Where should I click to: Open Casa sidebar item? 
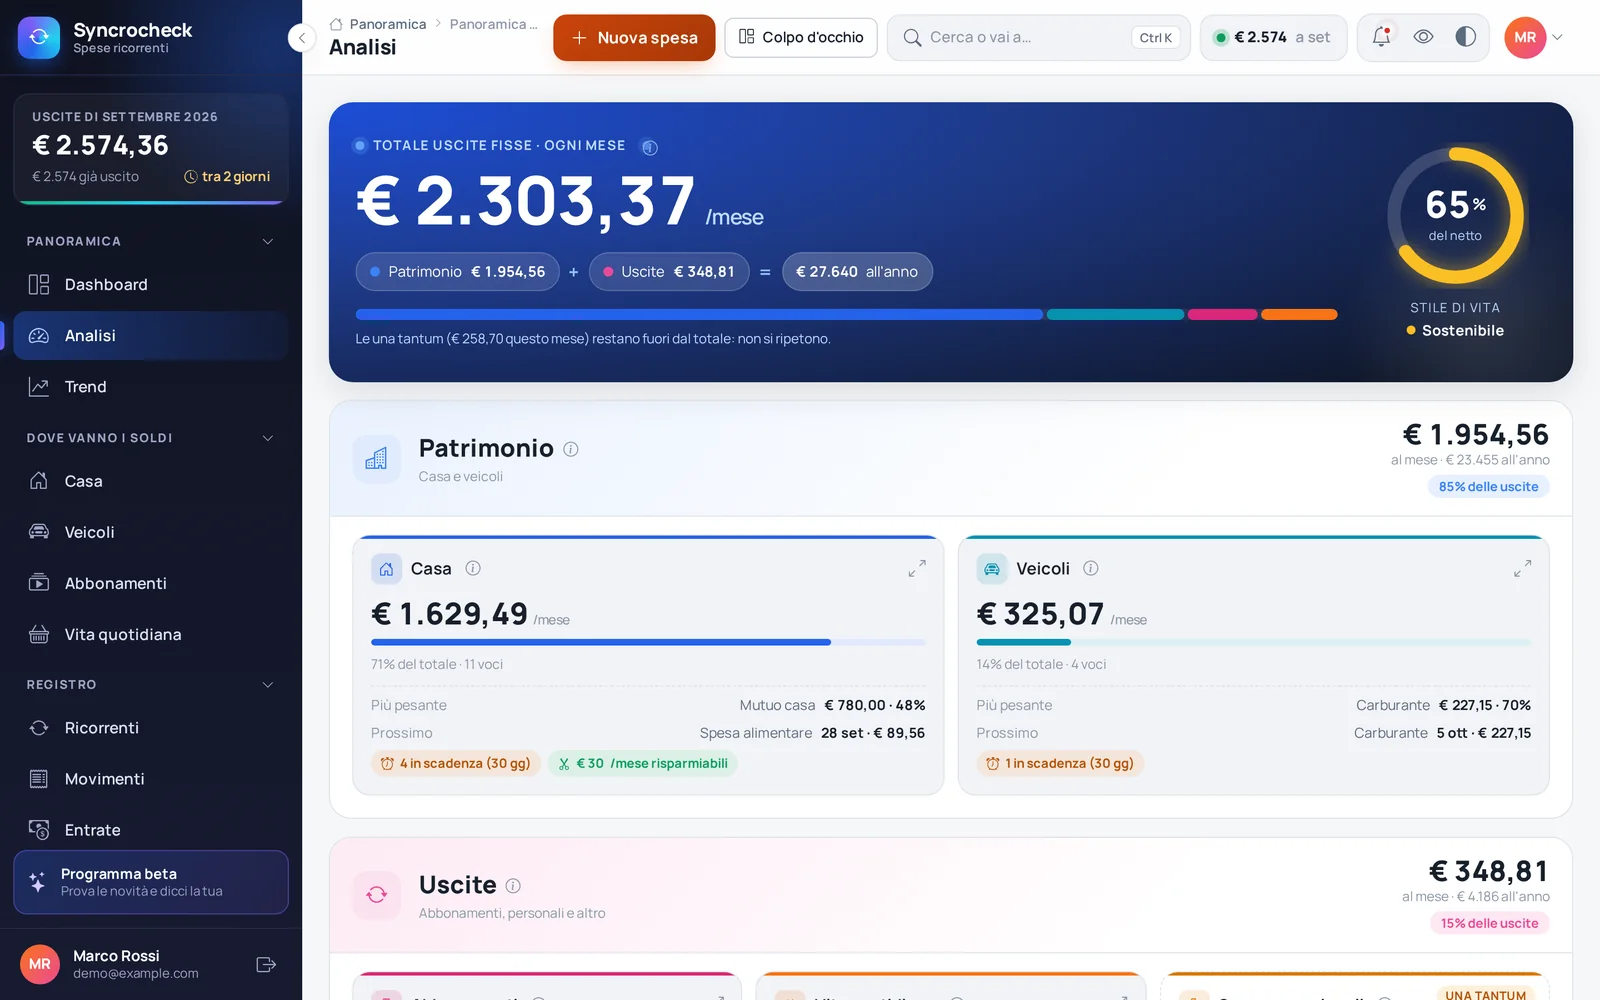pos(151,481)
